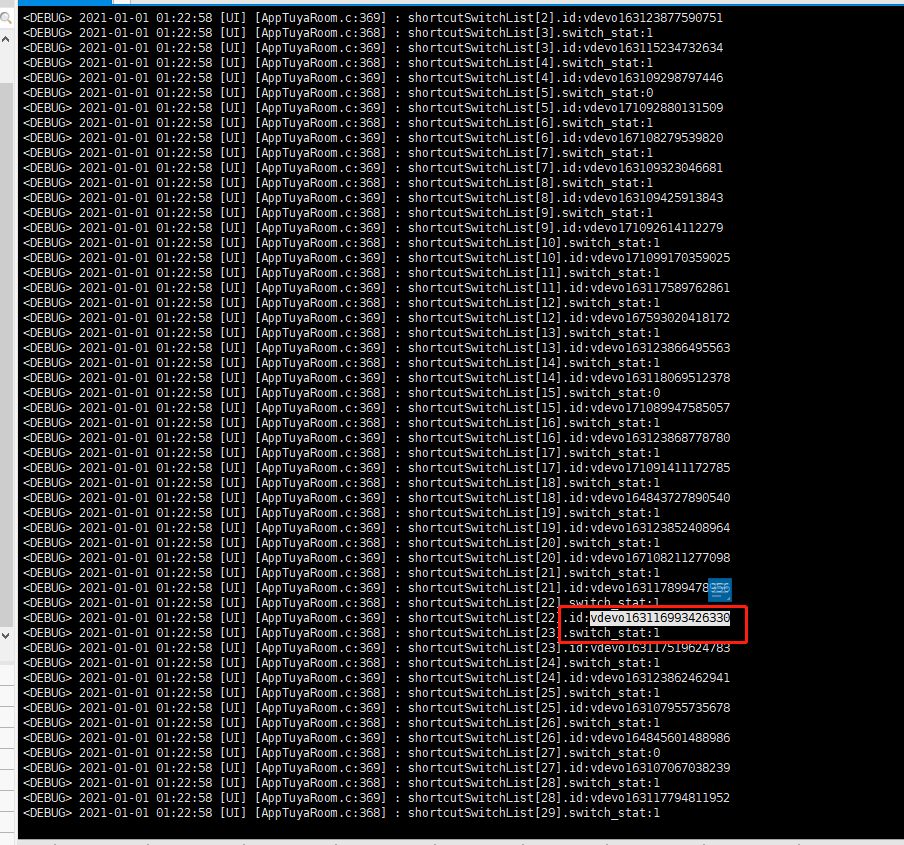The width and height of the screenshot is (904, 845).
Task: Select the blue active tab above the log
Action: tap(65, 2)
